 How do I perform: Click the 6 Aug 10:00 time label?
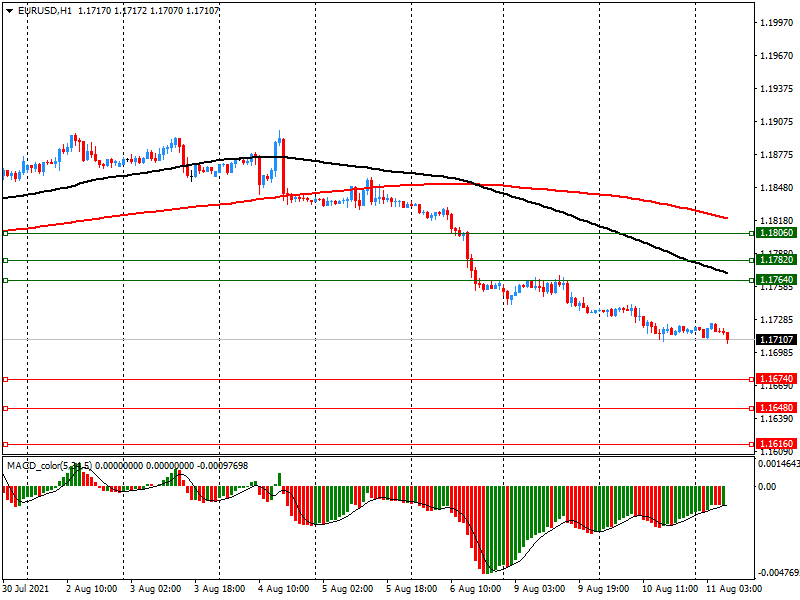pos(476,589)
